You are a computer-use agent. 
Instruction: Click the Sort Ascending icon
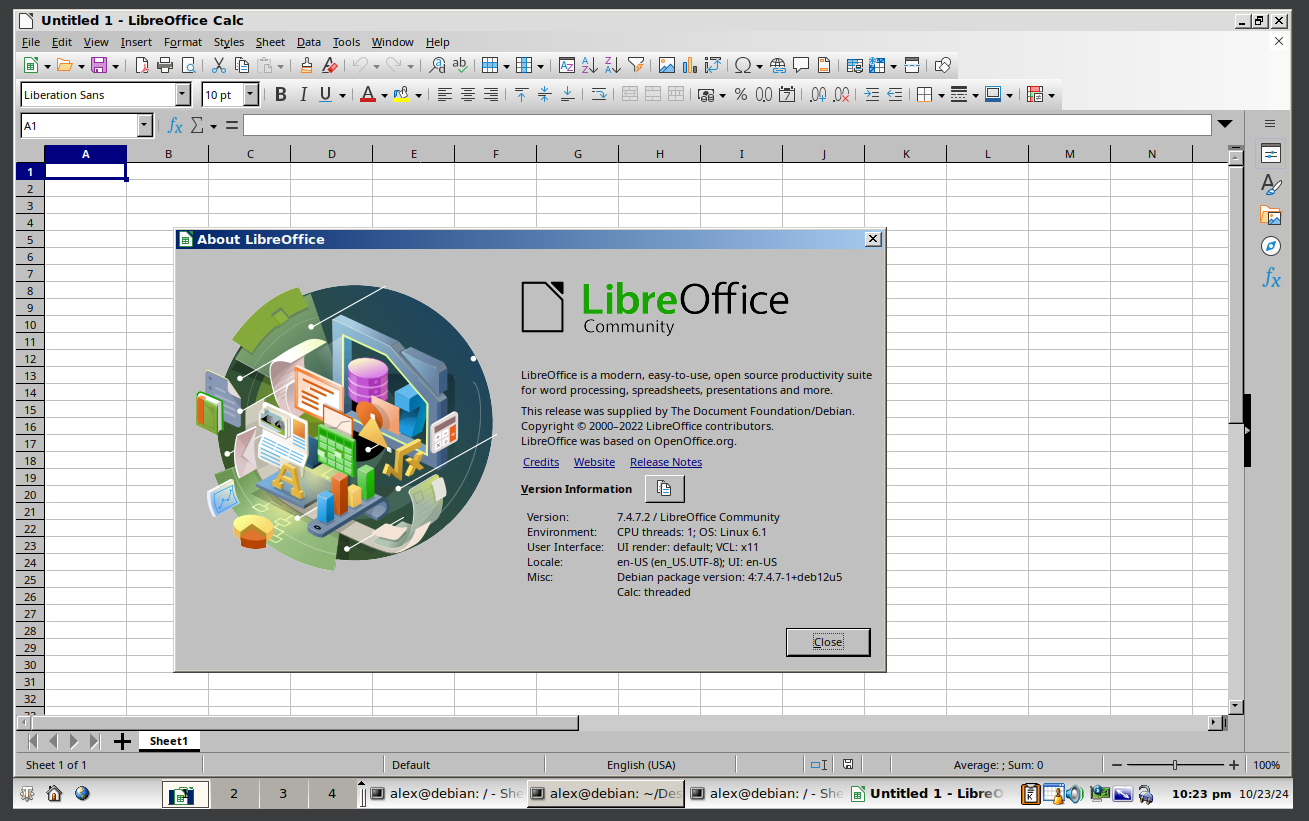[x=590, y=66]
